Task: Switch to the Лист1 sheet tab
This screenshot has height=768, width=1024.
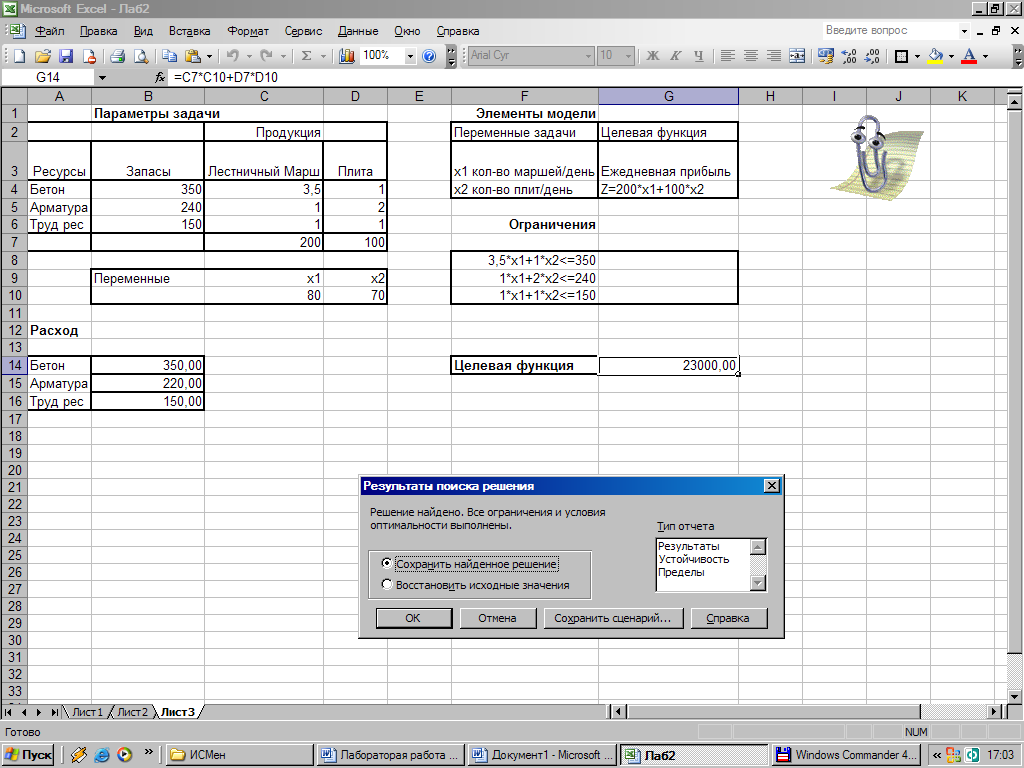Action: pos(87,712)
